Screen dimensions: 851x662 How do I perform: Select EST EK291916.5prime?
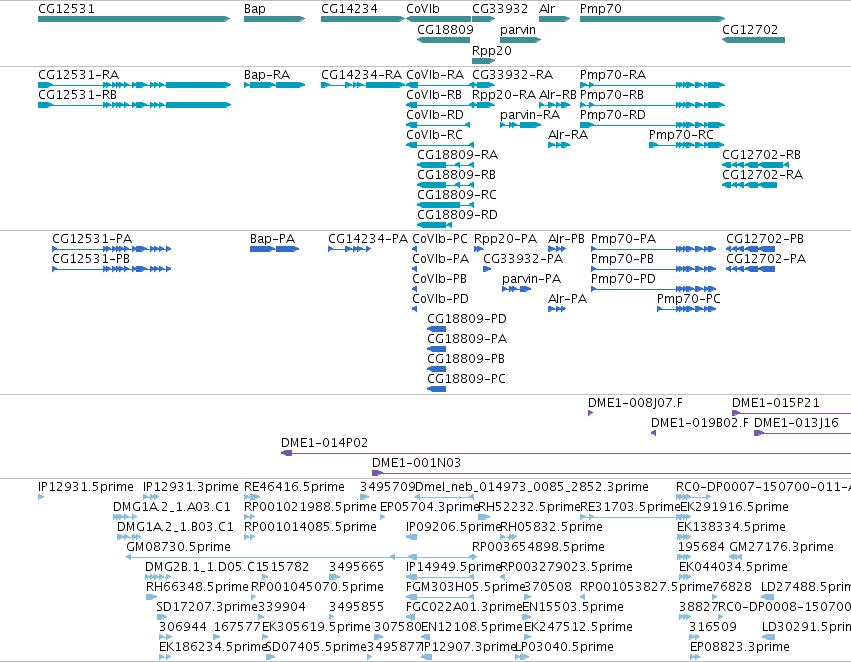tap(684, 517)
